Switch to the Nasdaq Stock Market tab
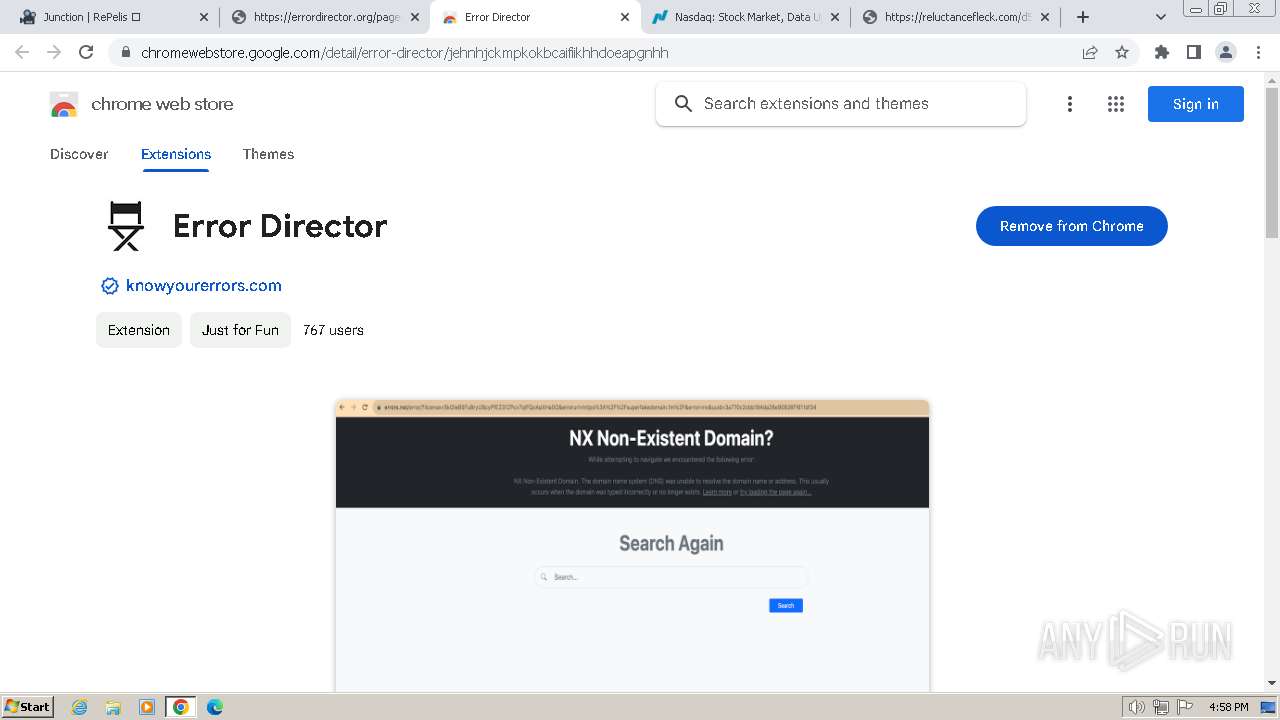This screenshot has width=1280, height=720. click(x=745, y=17)
